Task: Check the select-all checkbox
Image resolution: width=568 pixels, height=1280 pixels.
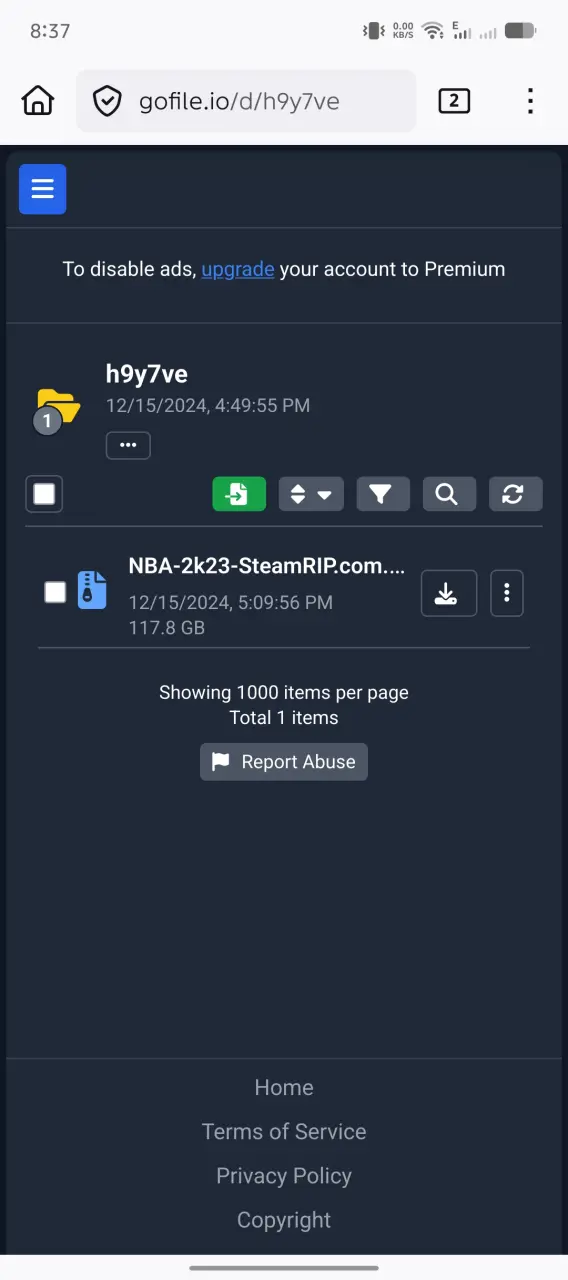Action: click(44, 494)
